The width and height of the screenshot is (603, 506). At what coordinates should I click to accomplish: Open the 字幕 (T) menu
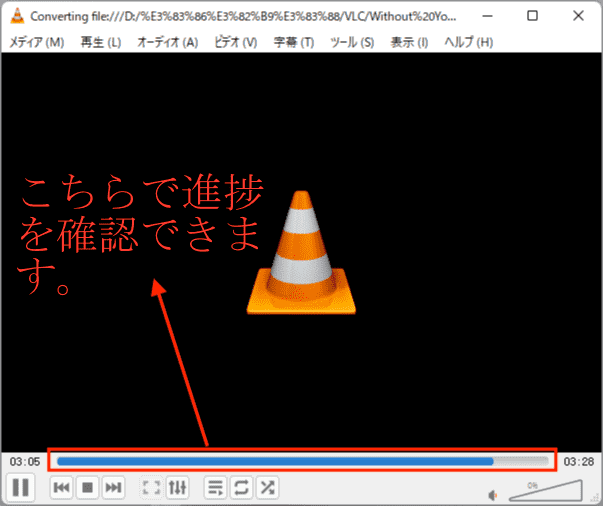pyautogui.click(x=294, y=42)
